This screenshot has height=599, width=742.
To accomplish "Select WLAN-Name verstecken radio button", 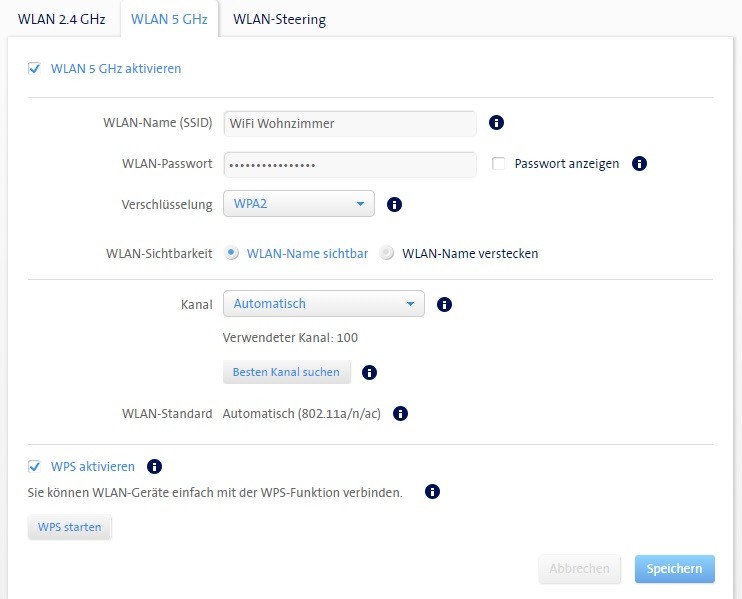I will (x=387, y=254).
